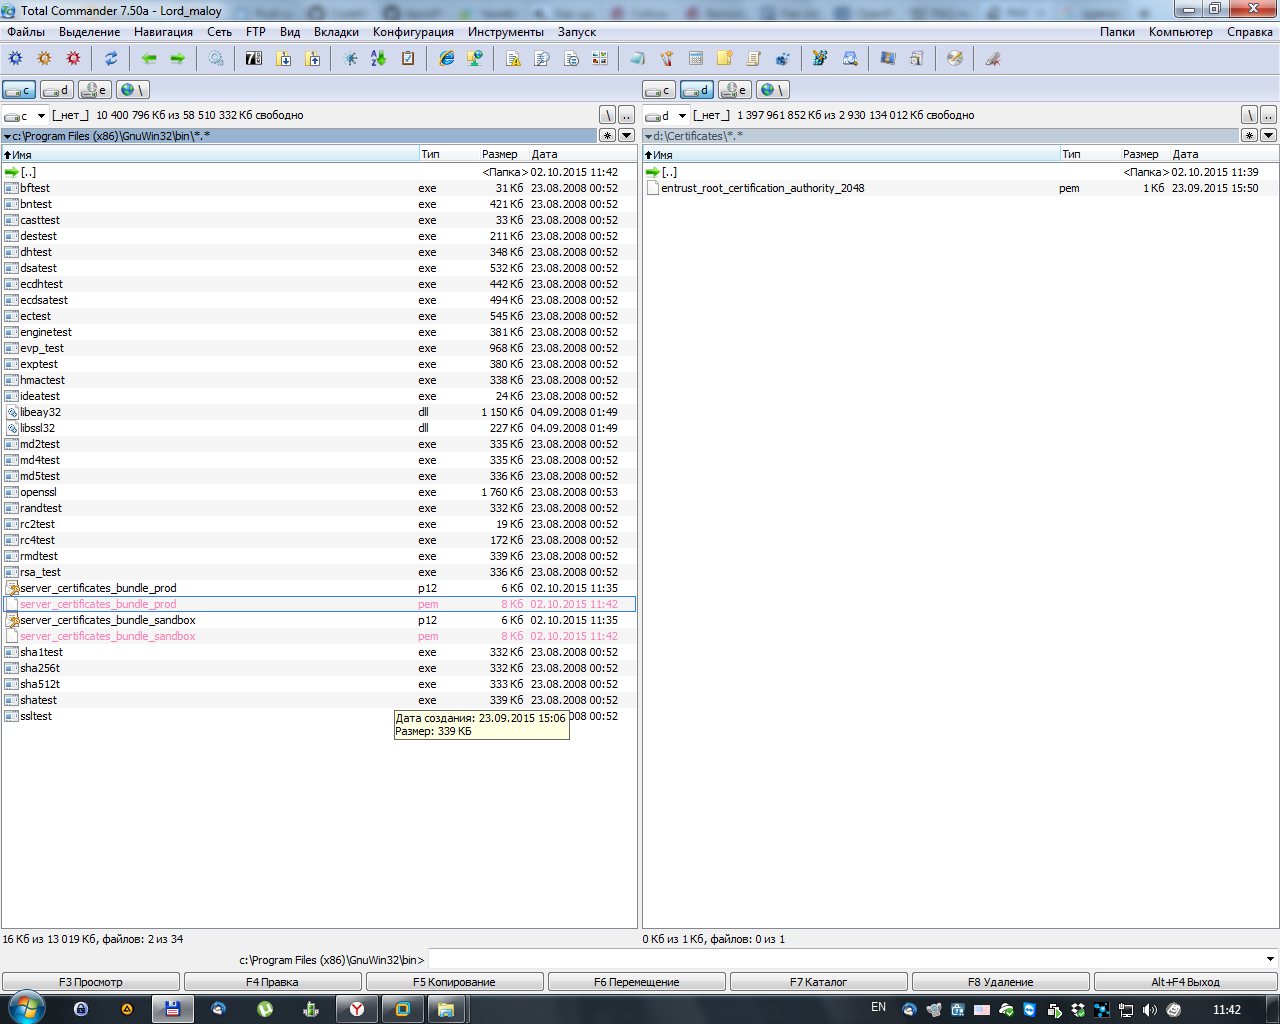The image size is (1280, 1024).
Task: Click the A-Z sort toolbar icon
Action: pos(379,59)
